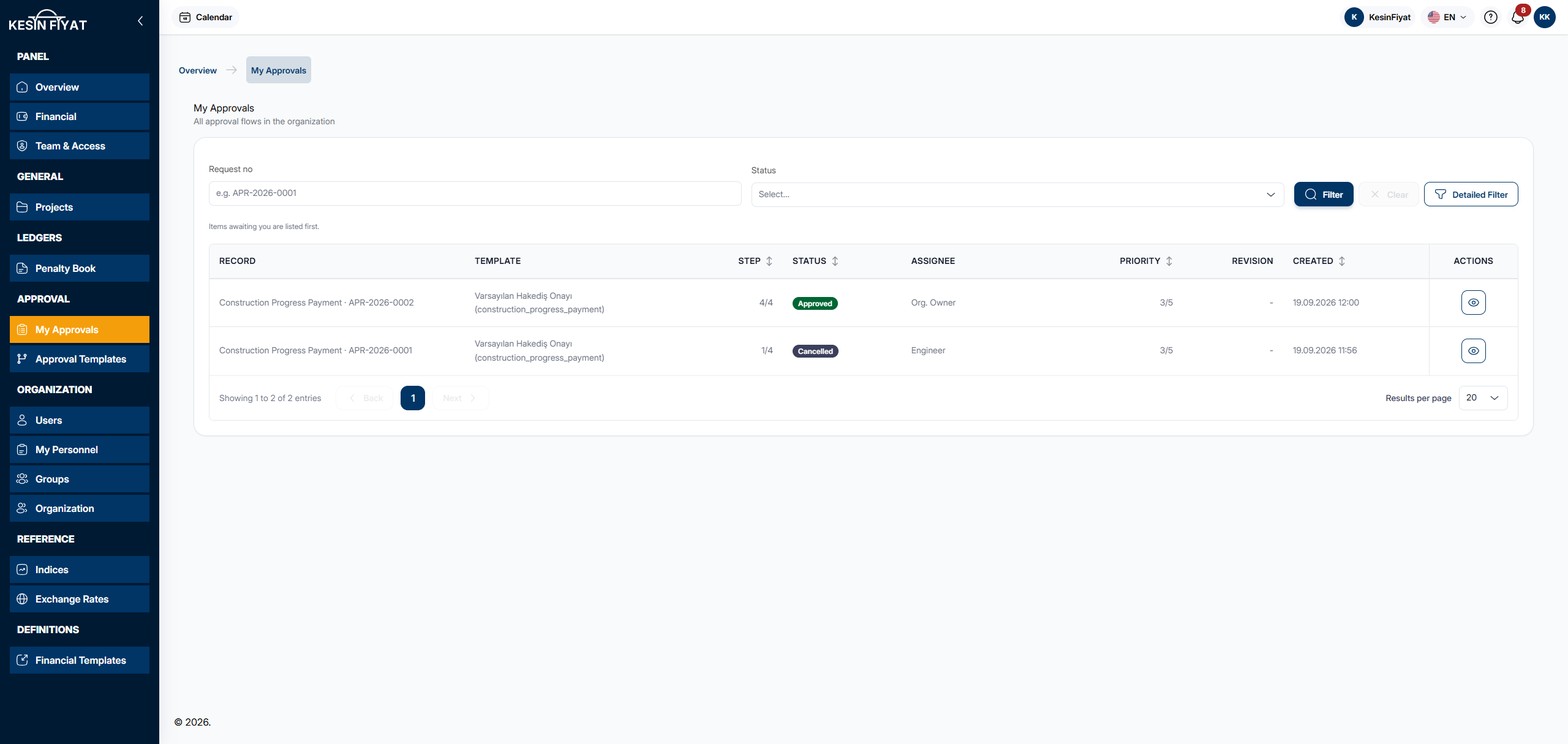Go back to Overview breadcrumb
This screenshot has width=1568, height=744.
pos(198,70)
